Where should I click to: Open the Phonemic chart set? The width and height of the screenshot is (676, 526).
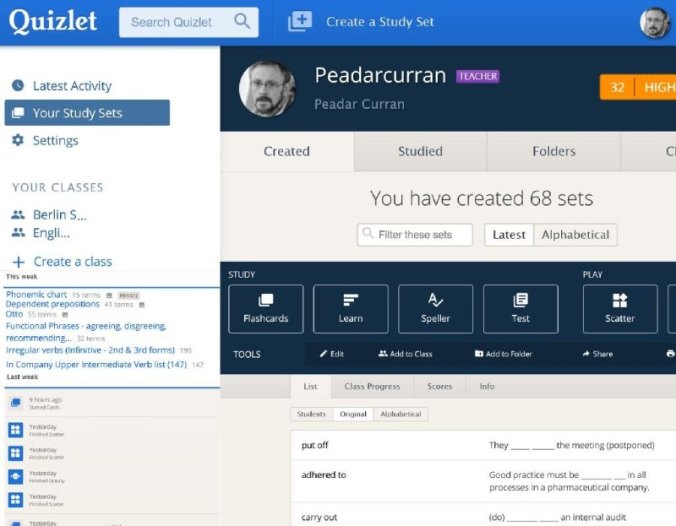36,294
